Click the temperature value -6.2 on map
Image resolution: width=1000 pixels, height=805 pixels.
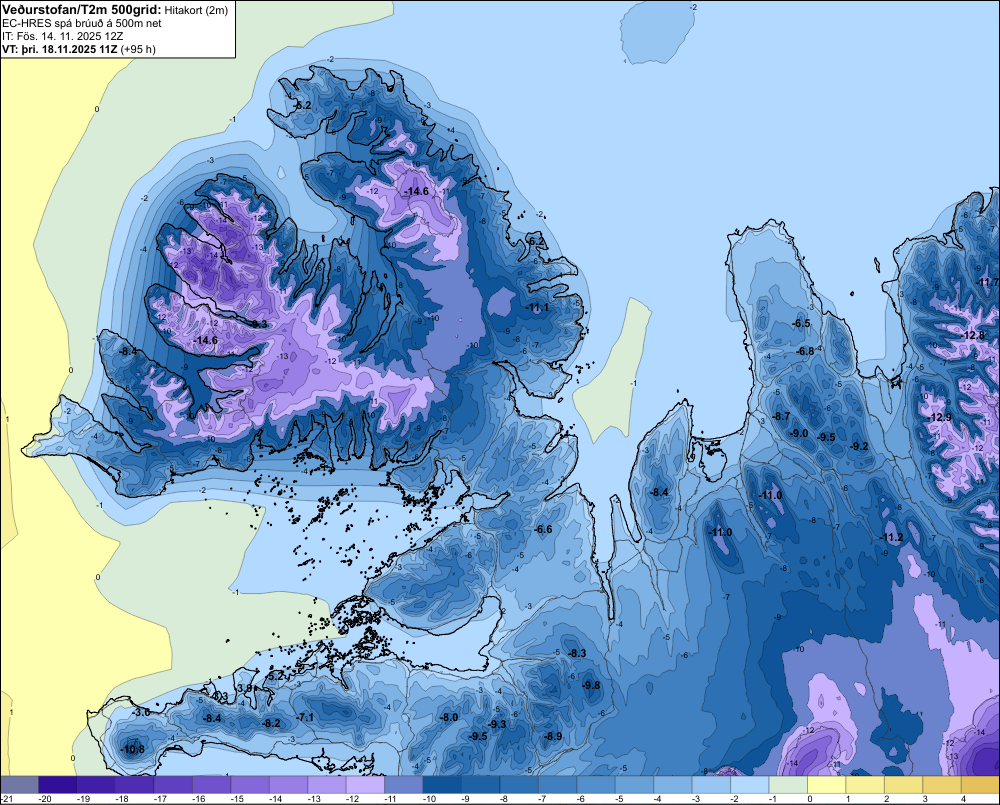(537, 241)
